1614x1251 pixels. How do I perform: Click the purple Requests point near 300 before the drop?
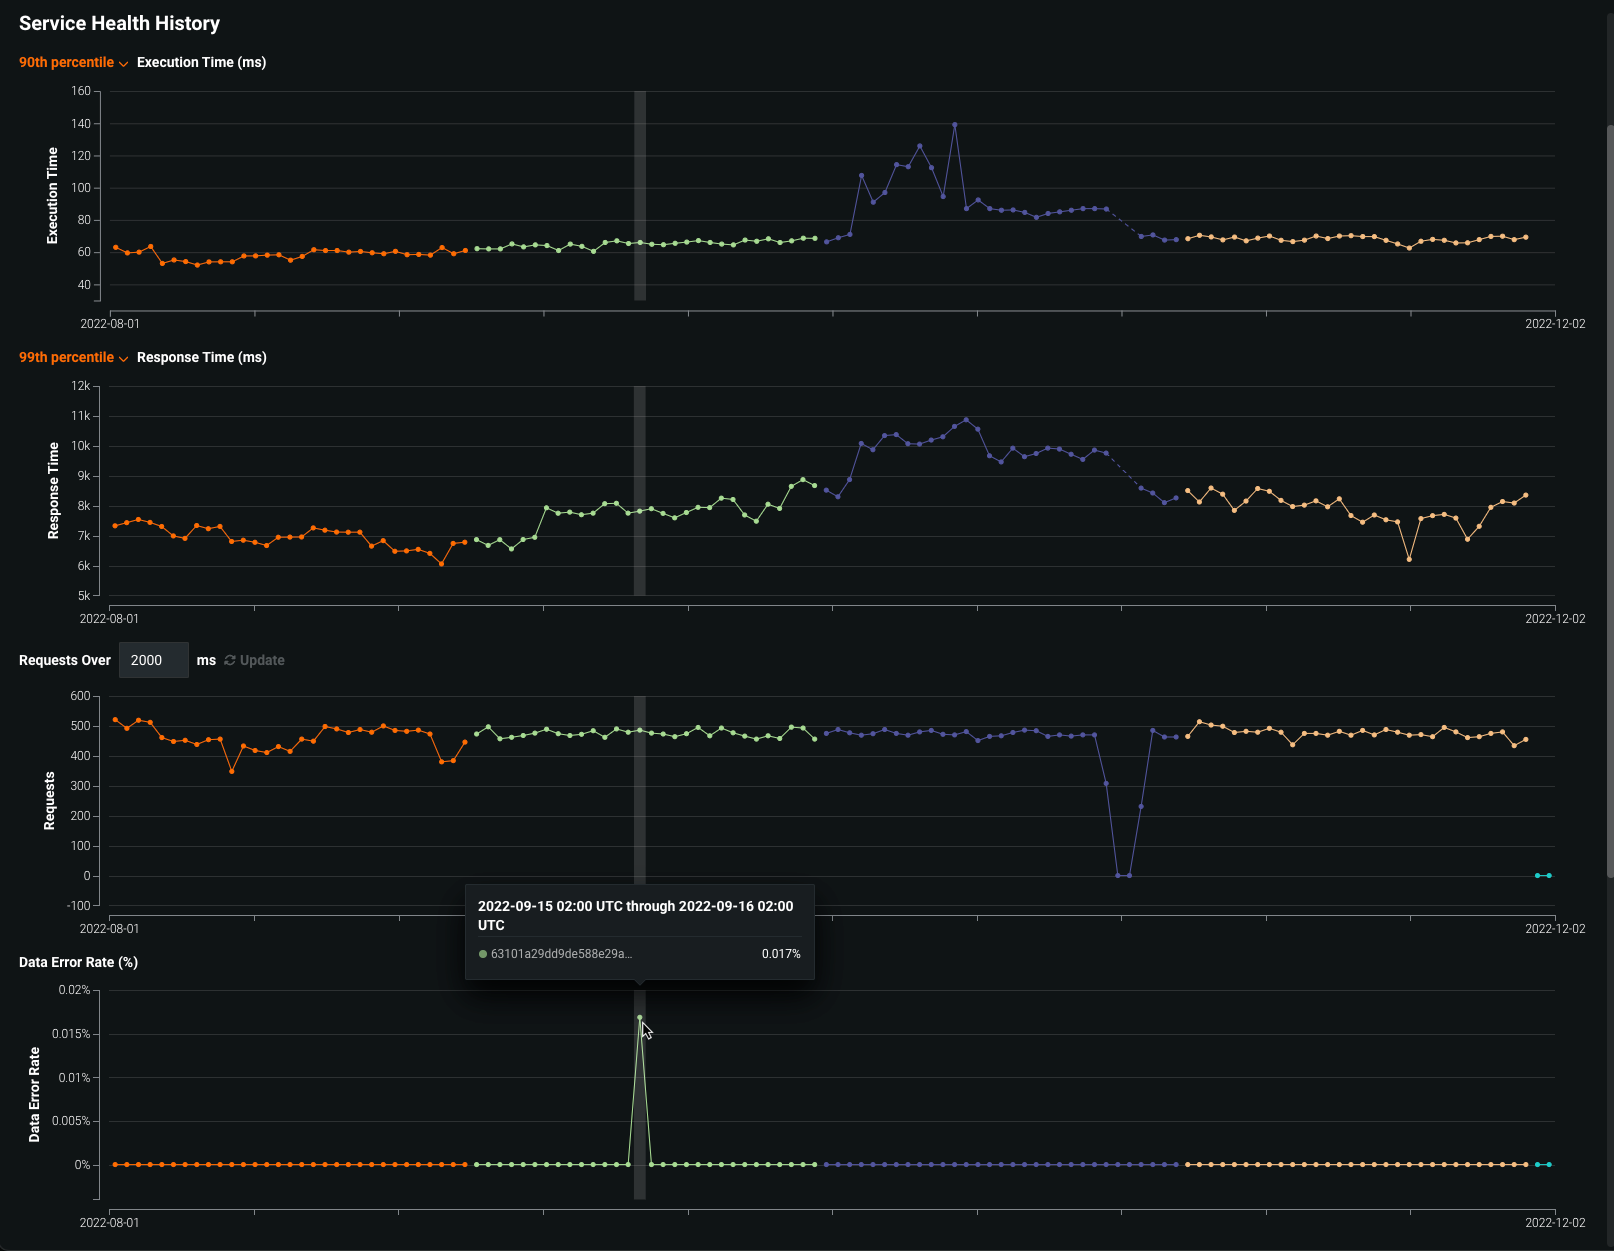coord(1106,784)
